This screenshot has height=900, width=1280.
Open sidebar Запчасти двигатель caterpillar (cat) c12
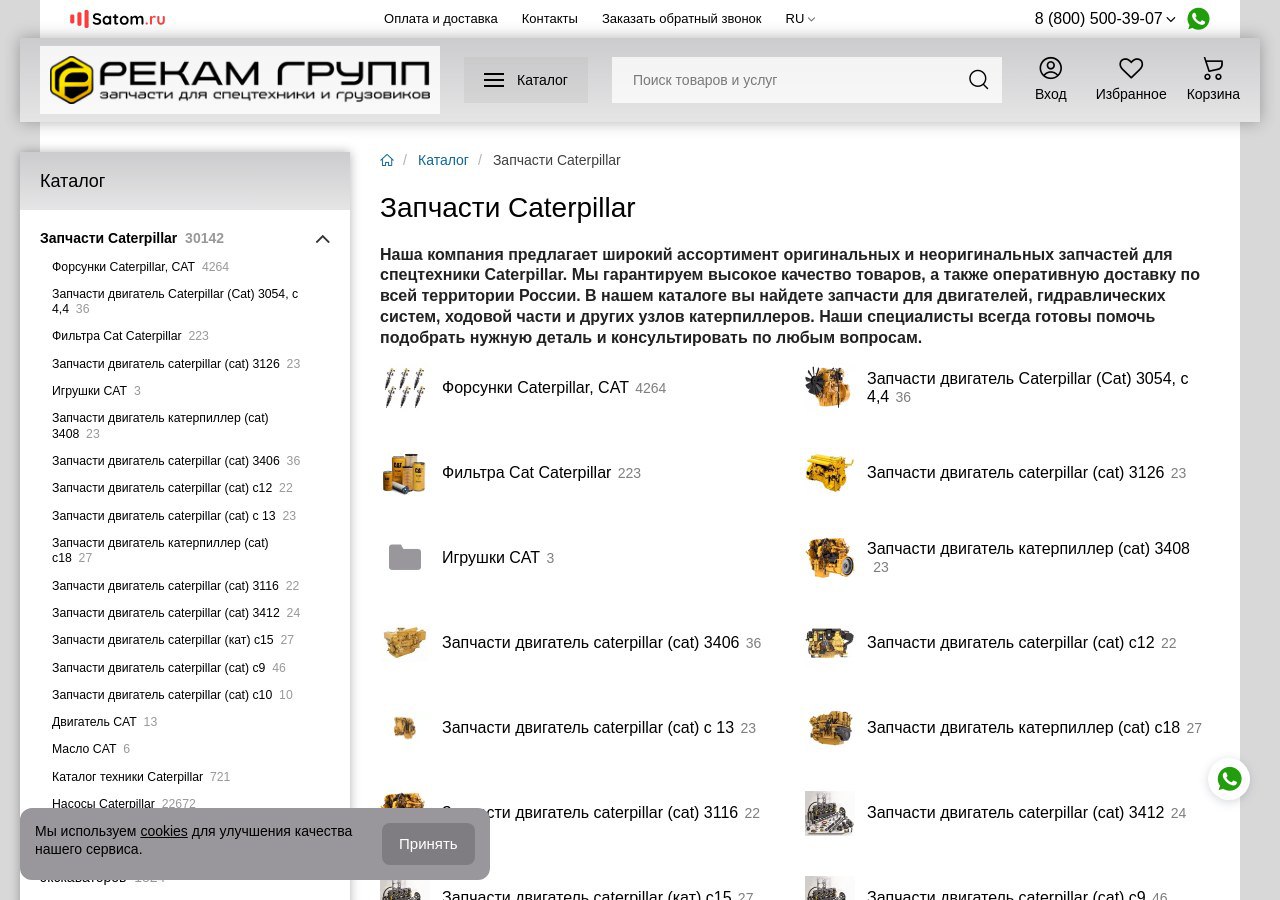(162, 488)
